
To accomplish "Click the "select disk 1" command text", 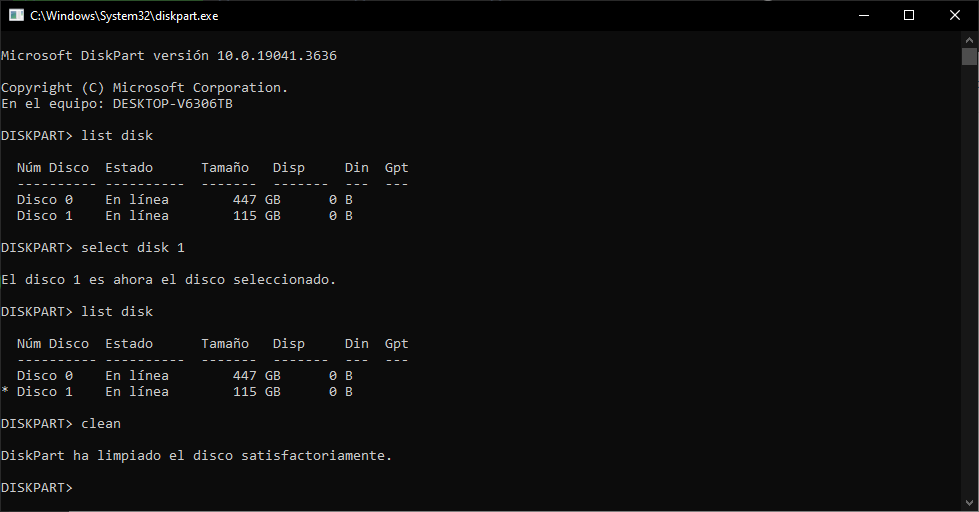I will tap(133, 247).
